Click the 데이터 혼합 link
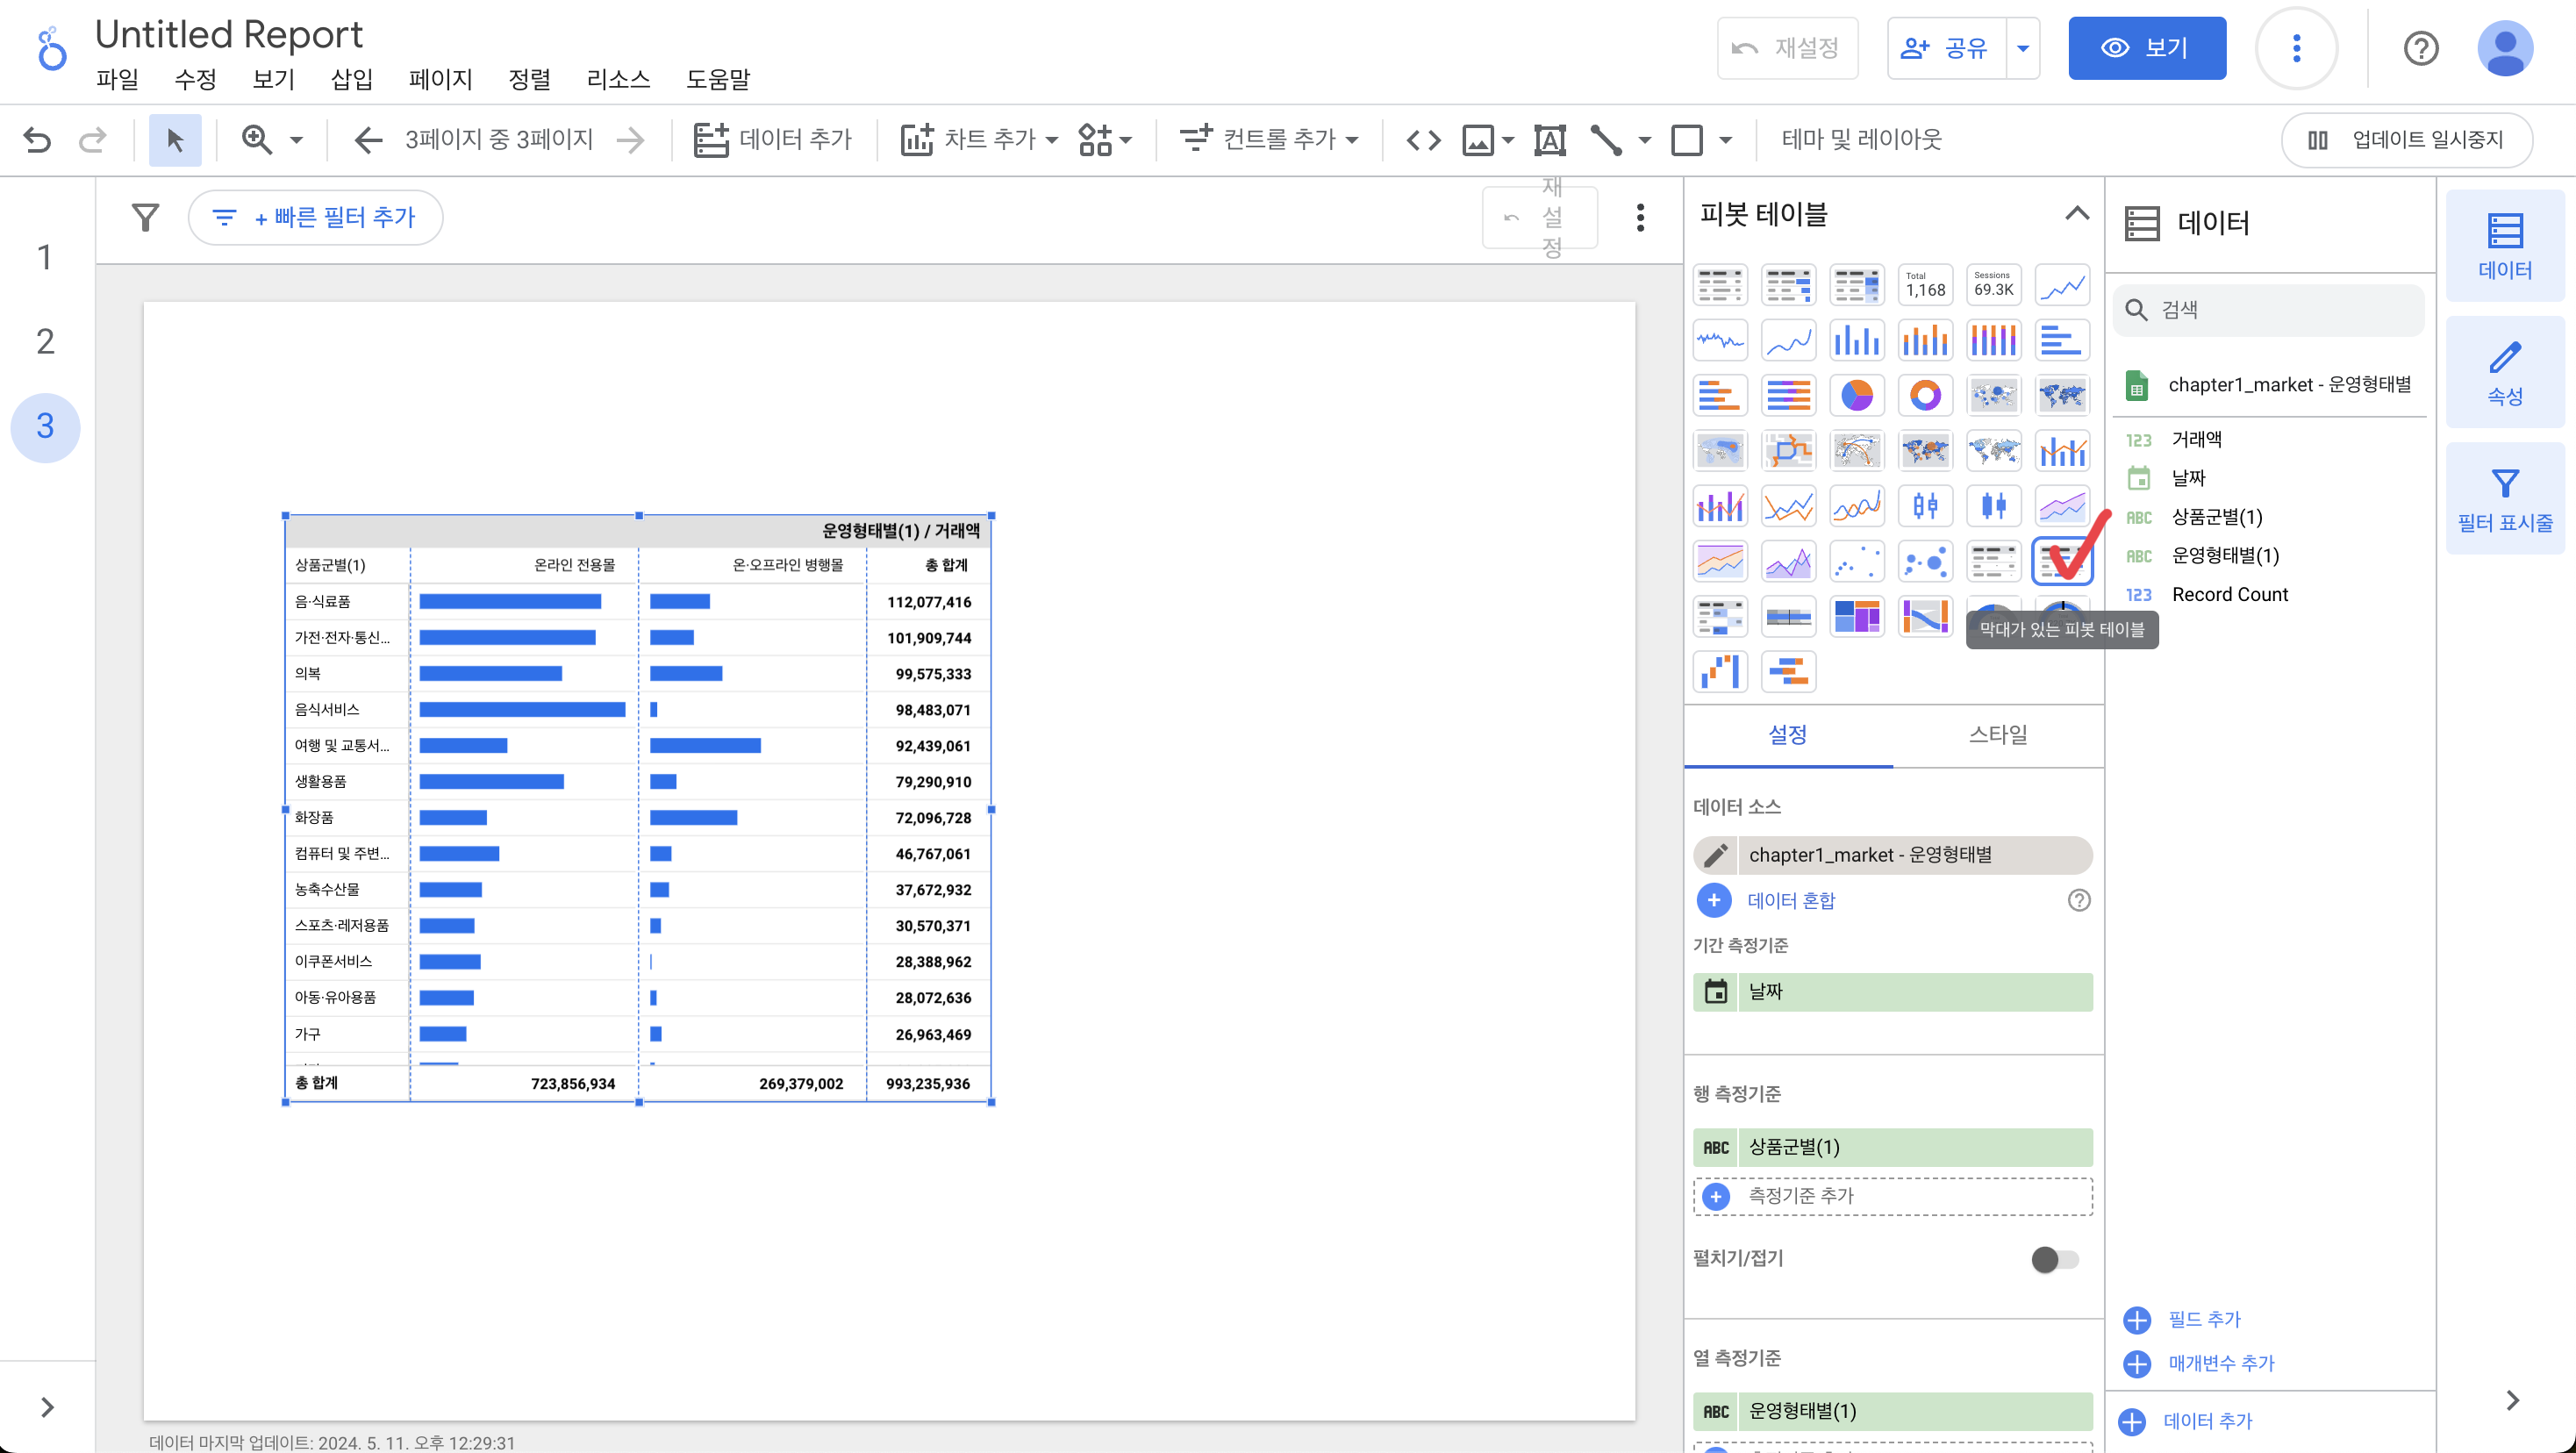Screen dimensions: 2576x1453 pyautogui.click(x=1790, y=900)
